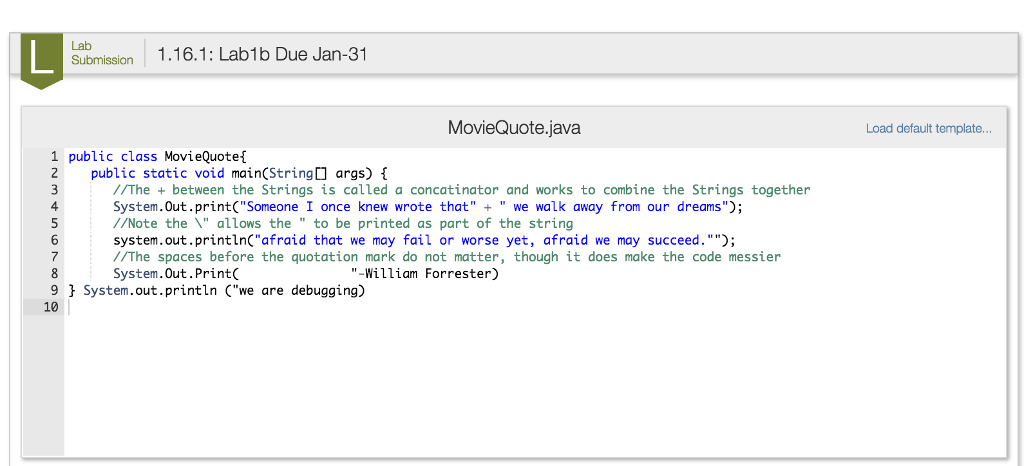Click line number 8 in the gutter

point(54,274)
